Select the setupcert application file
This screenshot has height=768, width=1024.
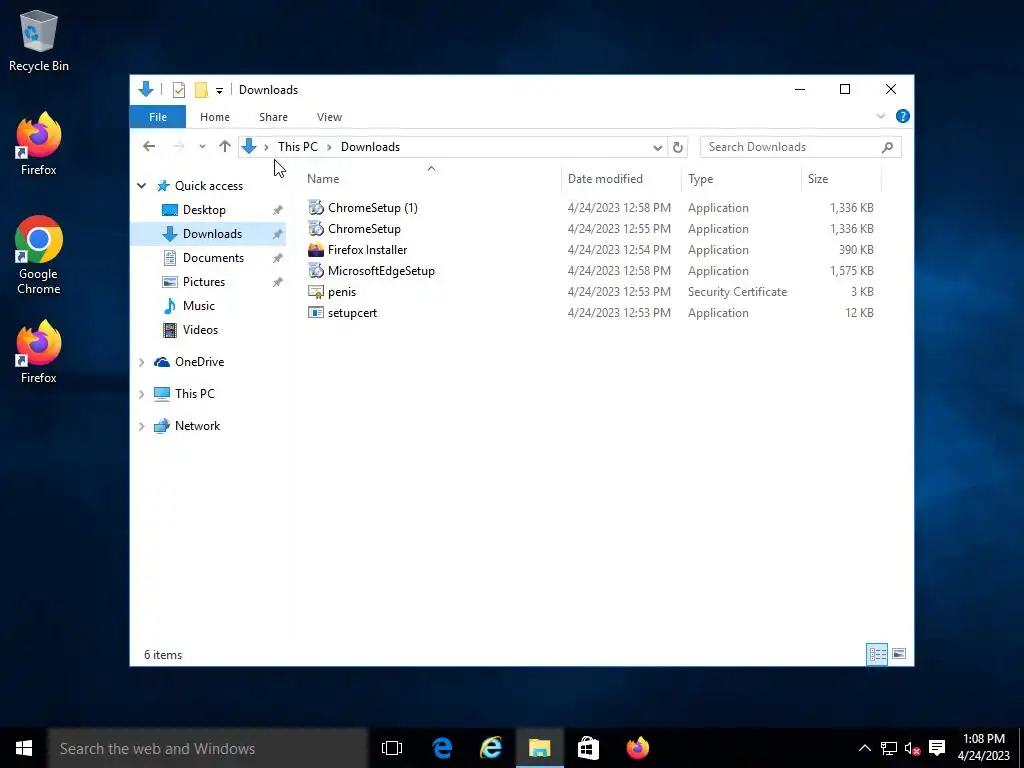(x=352, y=313)
